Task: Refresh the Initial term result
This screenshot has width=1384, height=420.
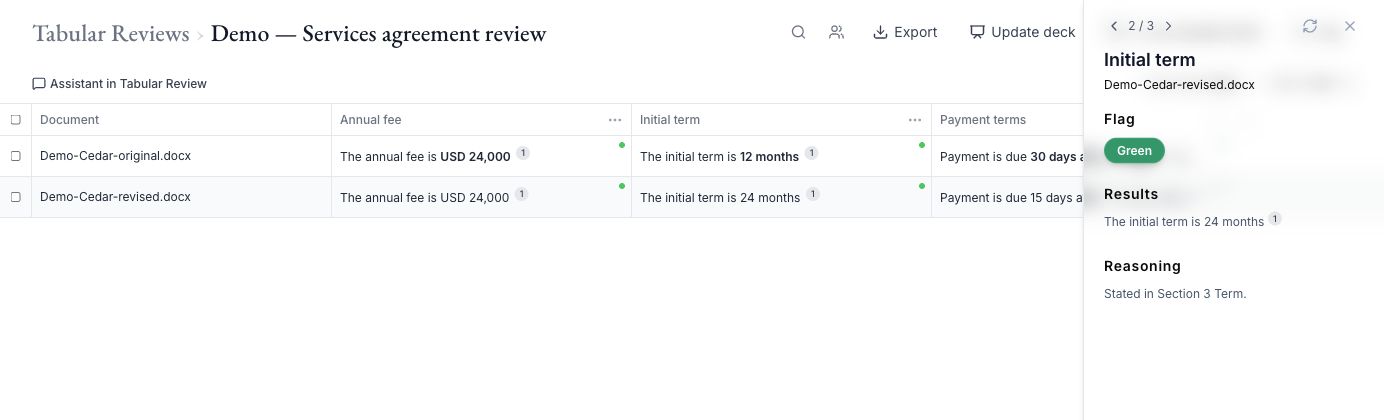Action: coord(1310,26)
